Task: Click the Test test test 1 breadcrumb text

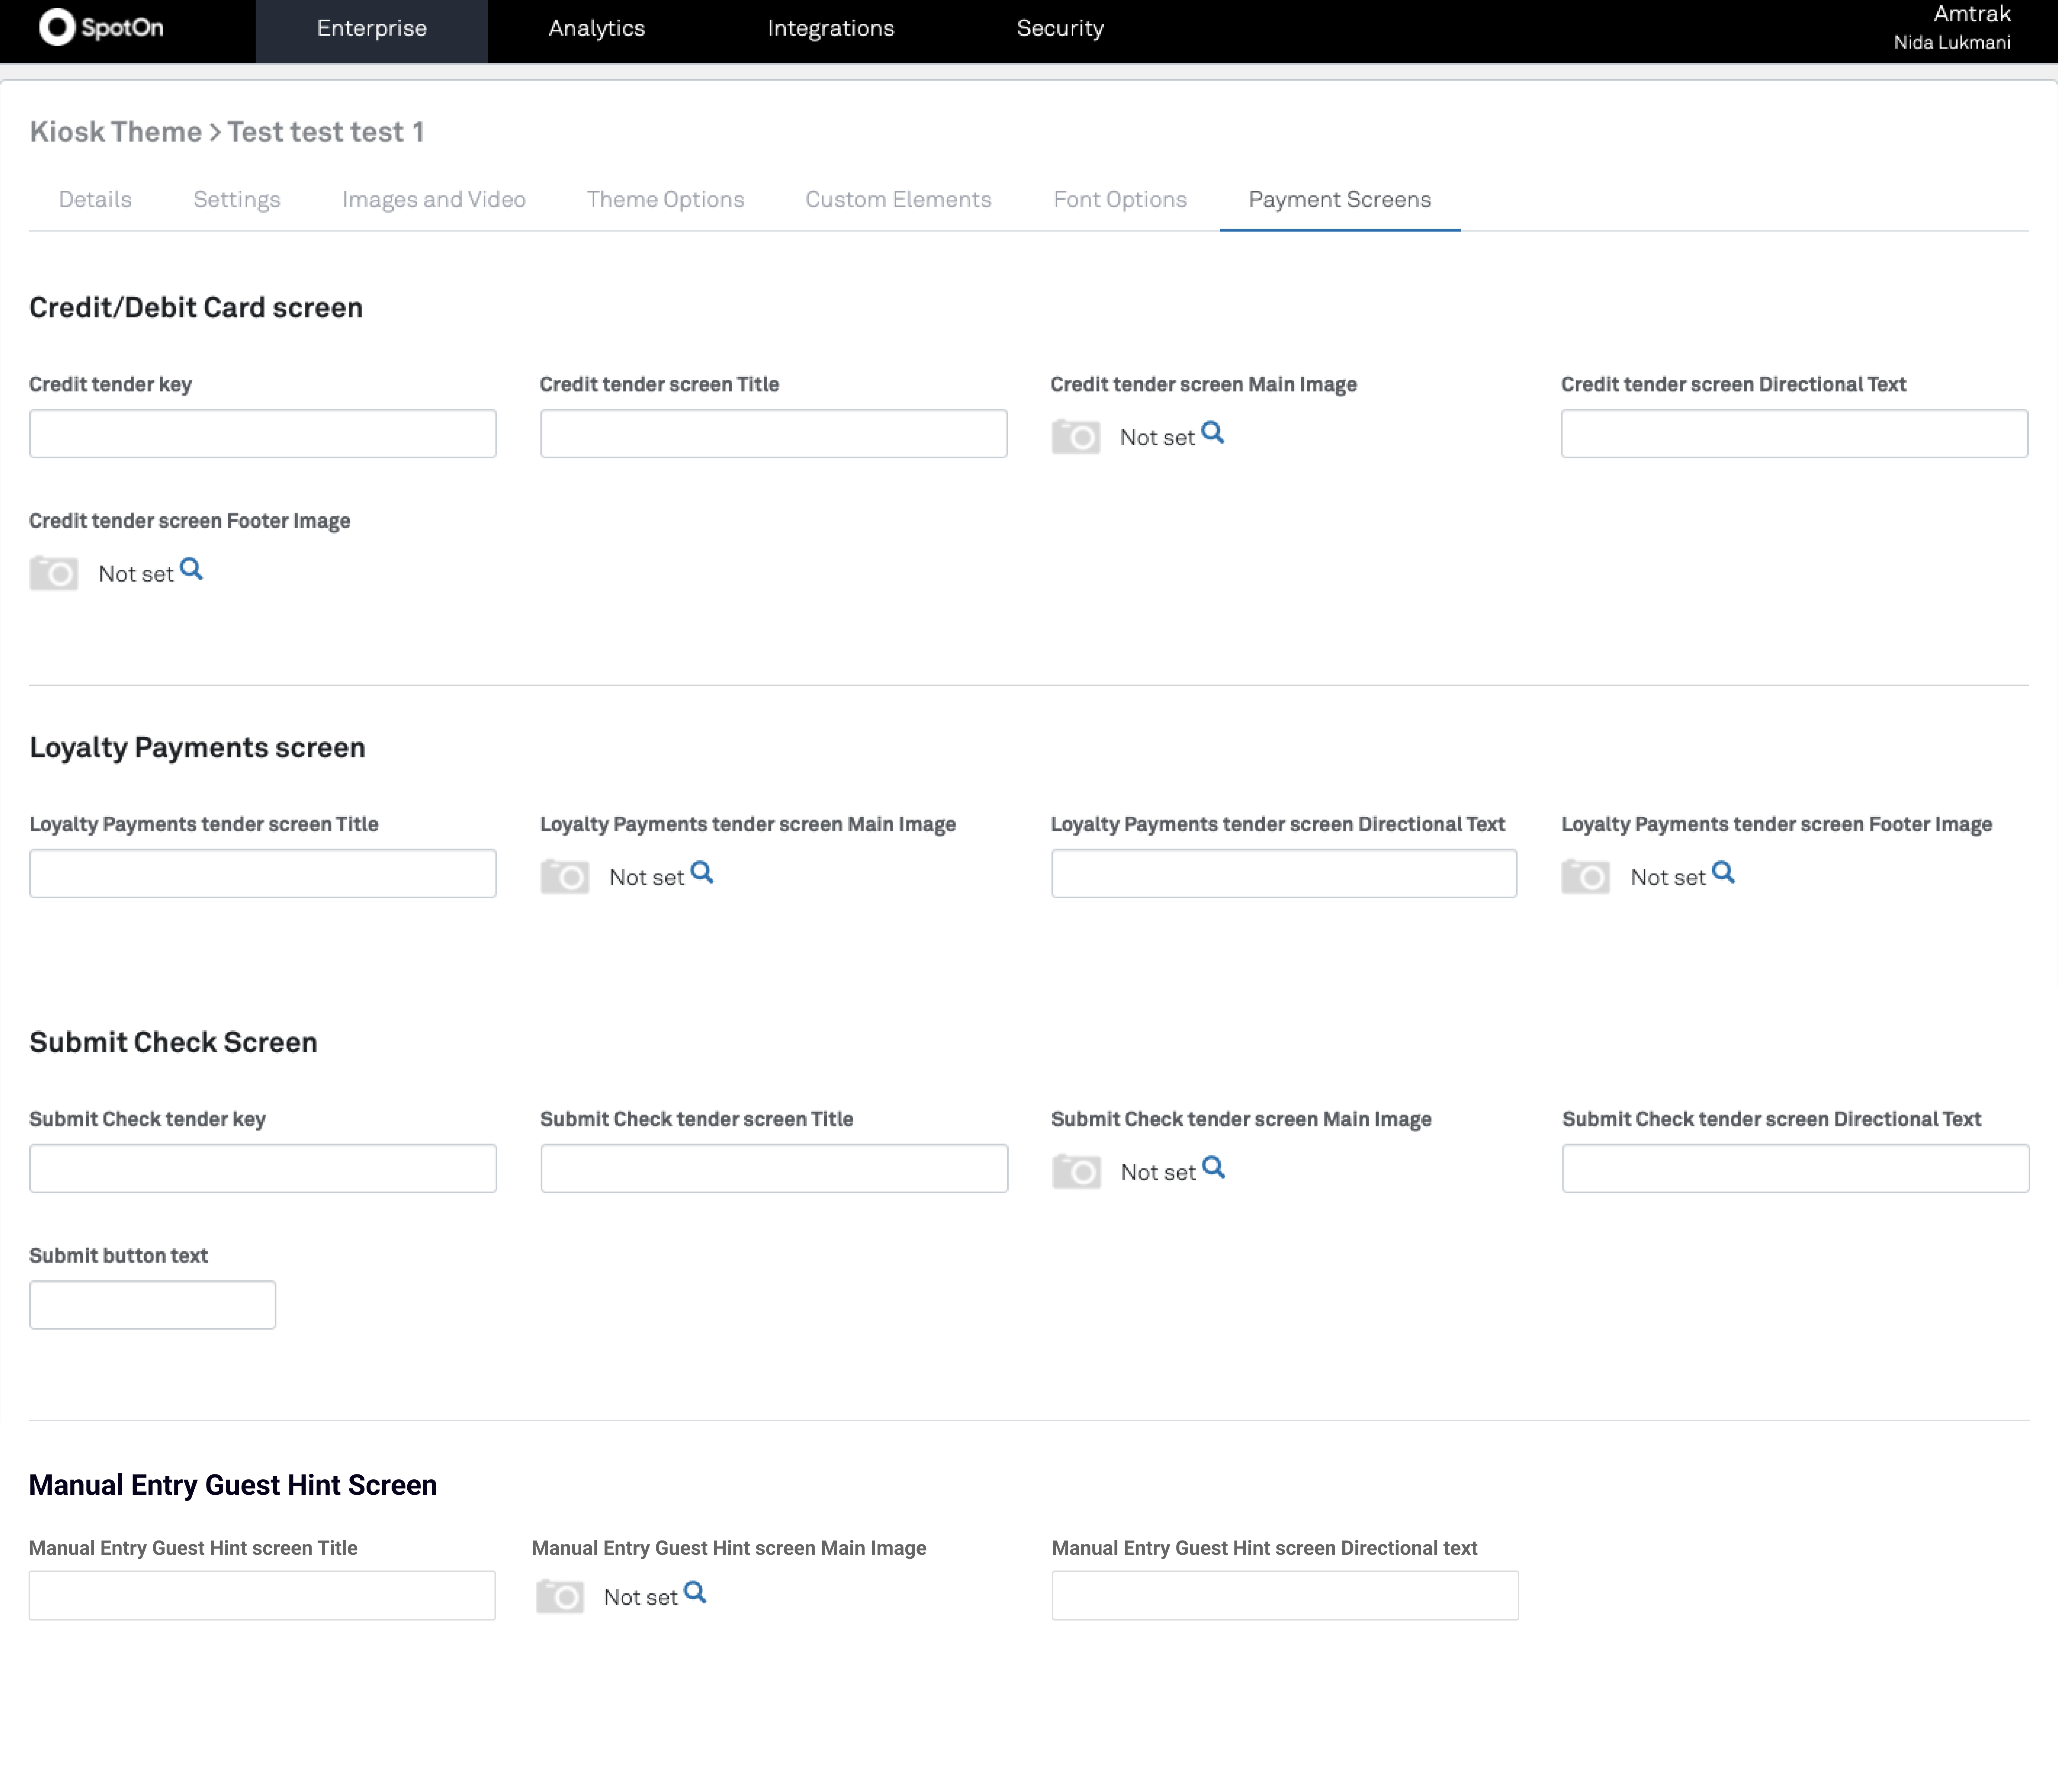Action: [x=326, y=132]
